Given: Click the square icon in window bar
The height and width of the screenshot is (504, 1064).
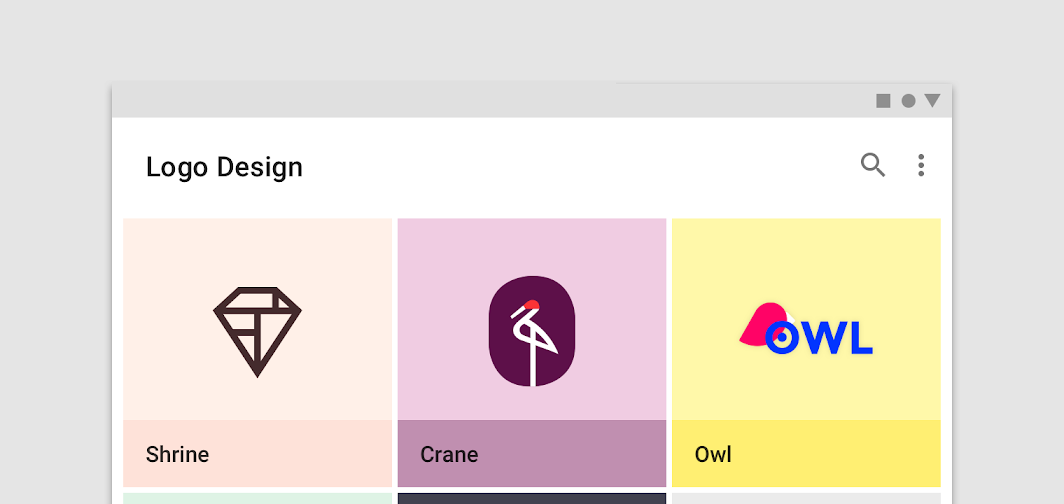Looking at the screenshot, I should [x=883, y=101].
